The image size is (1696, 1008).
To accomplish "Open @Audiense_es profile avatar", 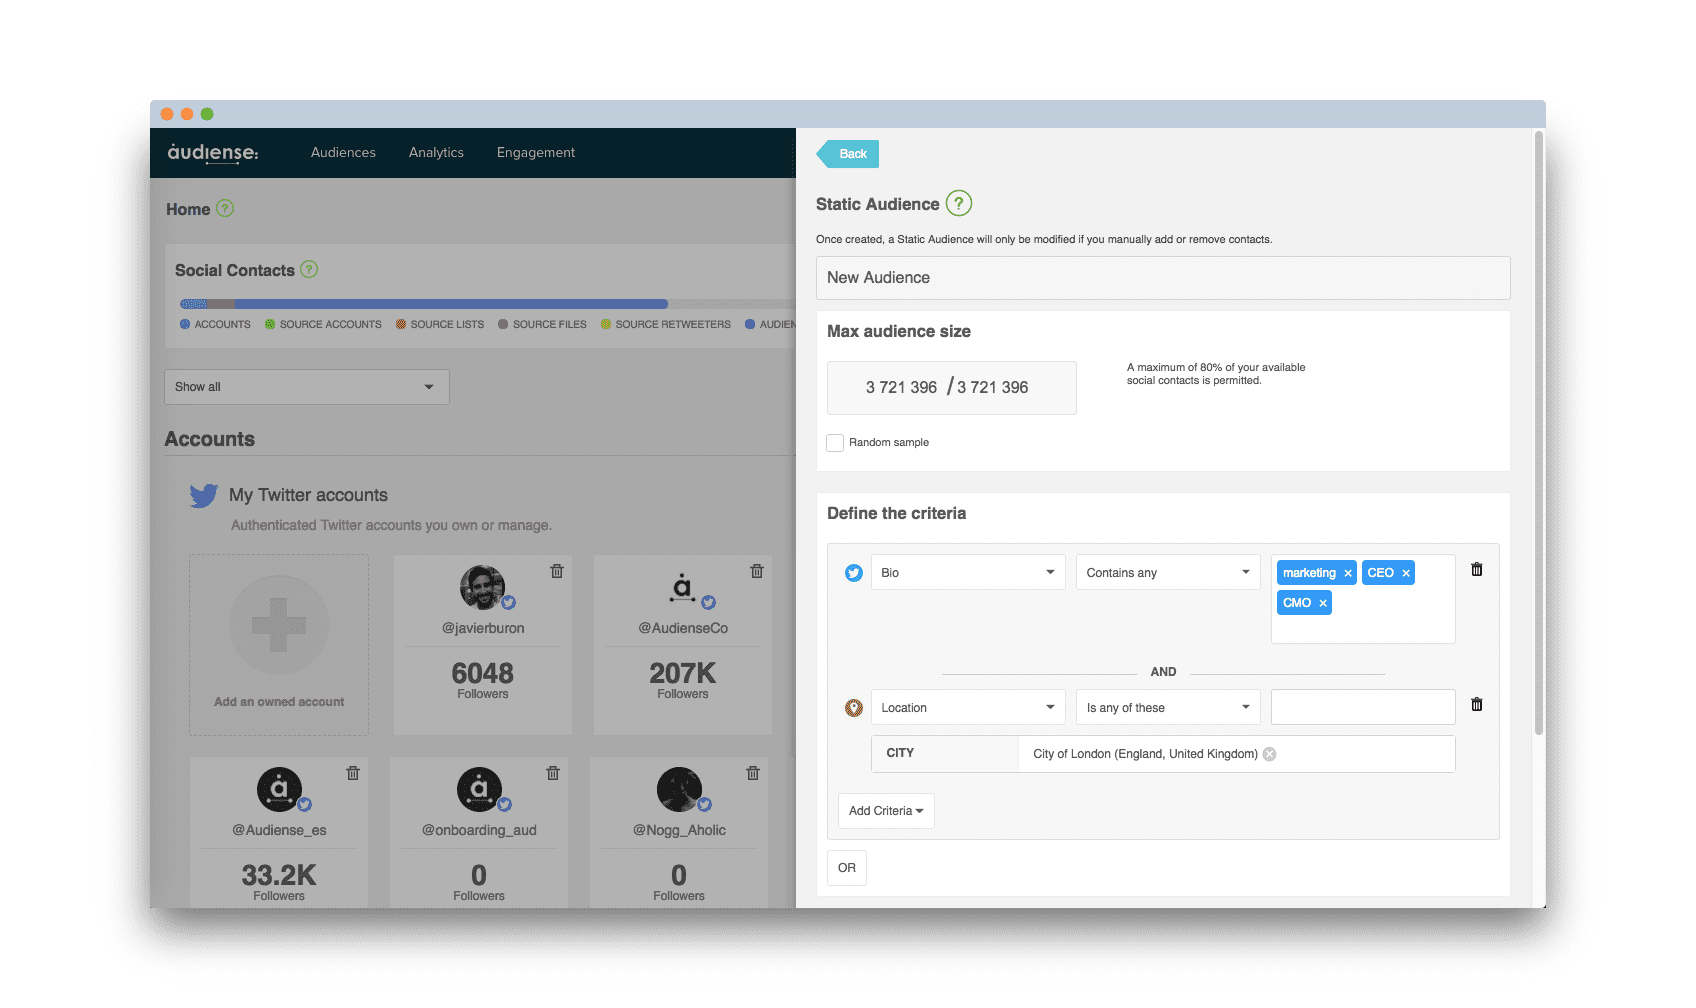I will (x=280, y=790).
